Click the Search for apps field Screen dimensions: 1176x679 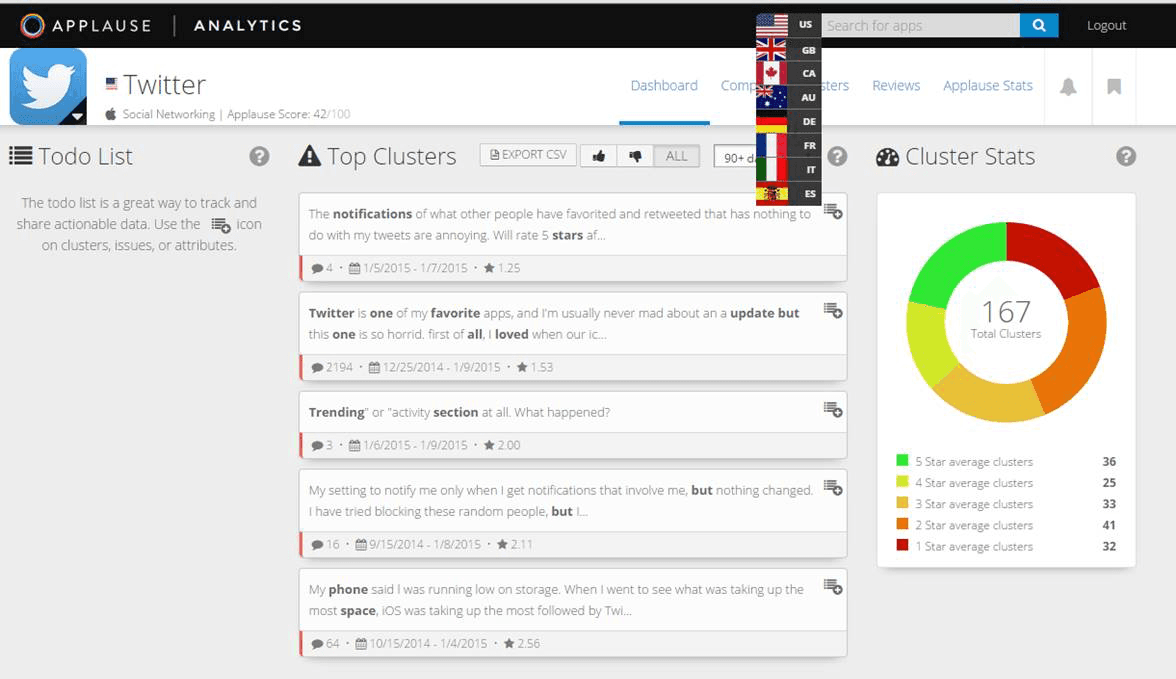[x=920, y=26]
